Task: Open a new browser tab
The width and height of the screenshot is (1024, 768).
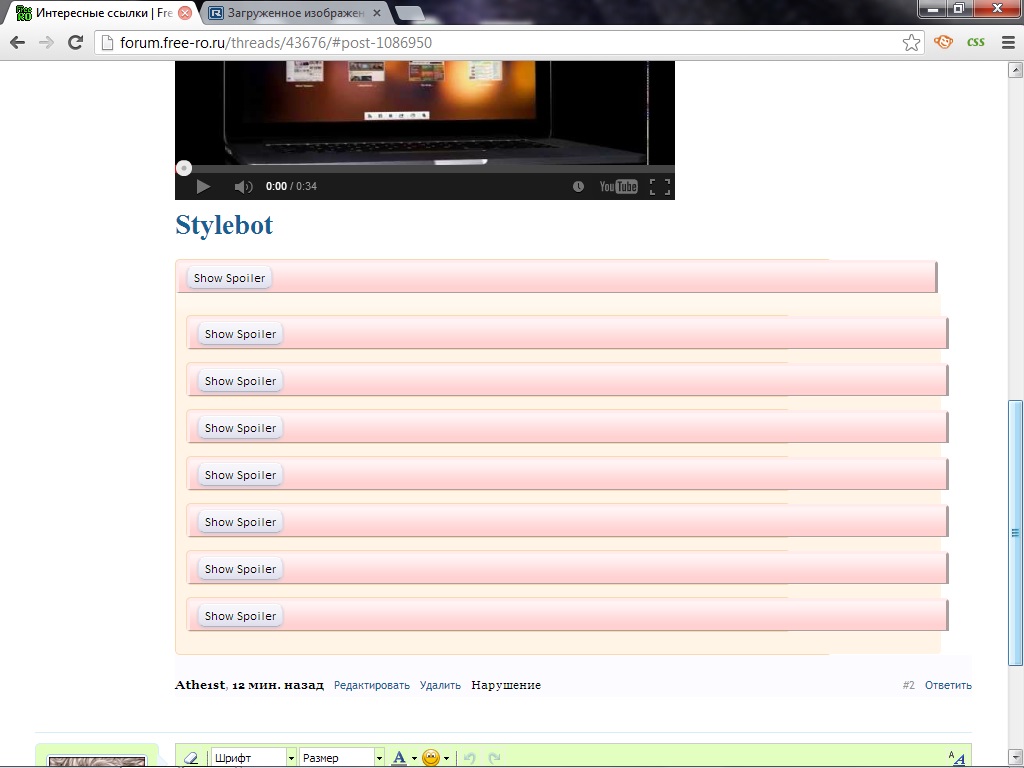Action: (x=409, y=13)
